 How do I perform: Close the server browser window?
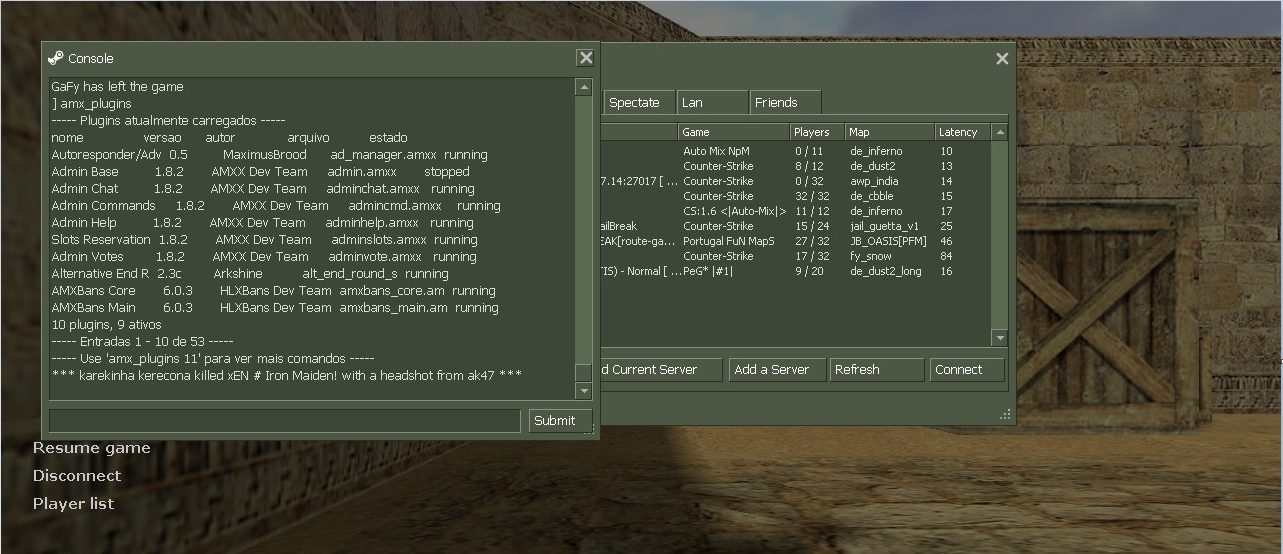tap(1002, 59)
